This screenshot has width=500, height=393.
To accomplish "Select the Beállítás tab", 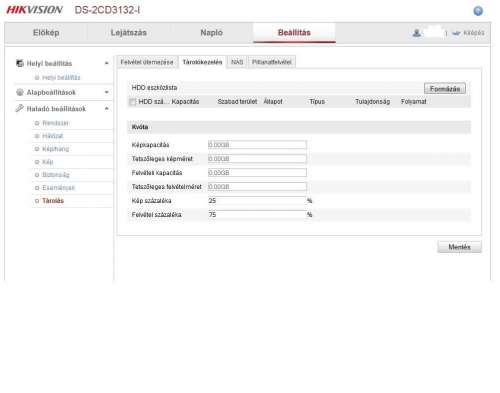I will click(x=294, y=33).
